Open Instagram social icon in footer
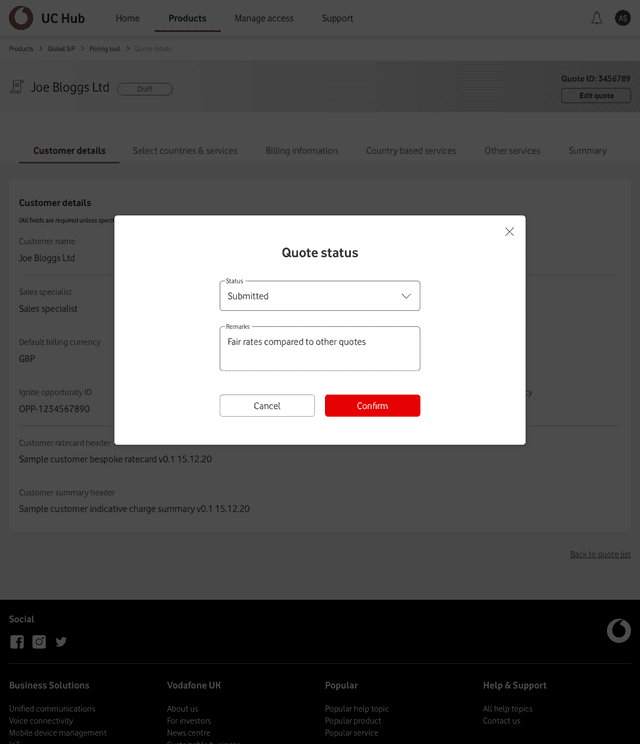Image resolution: width=640 pixels, height=744 pixels. [39, 642]
